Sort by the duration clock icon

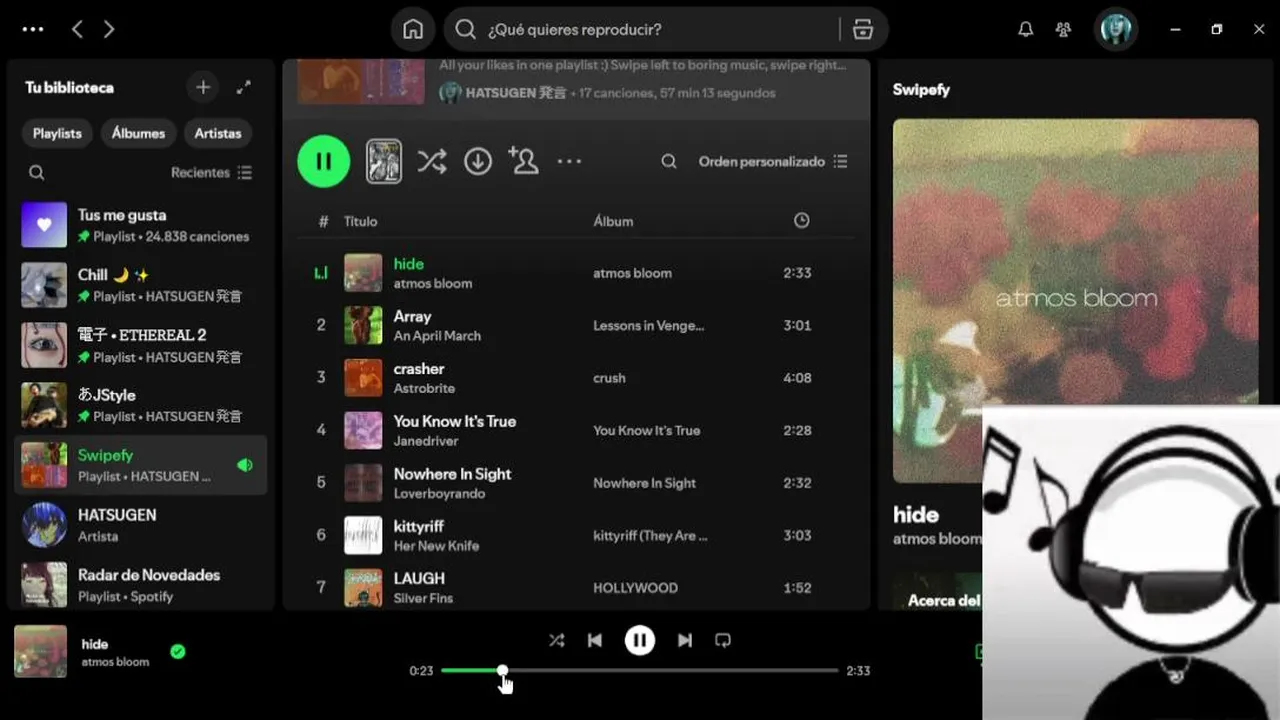(x=801, y=221)
